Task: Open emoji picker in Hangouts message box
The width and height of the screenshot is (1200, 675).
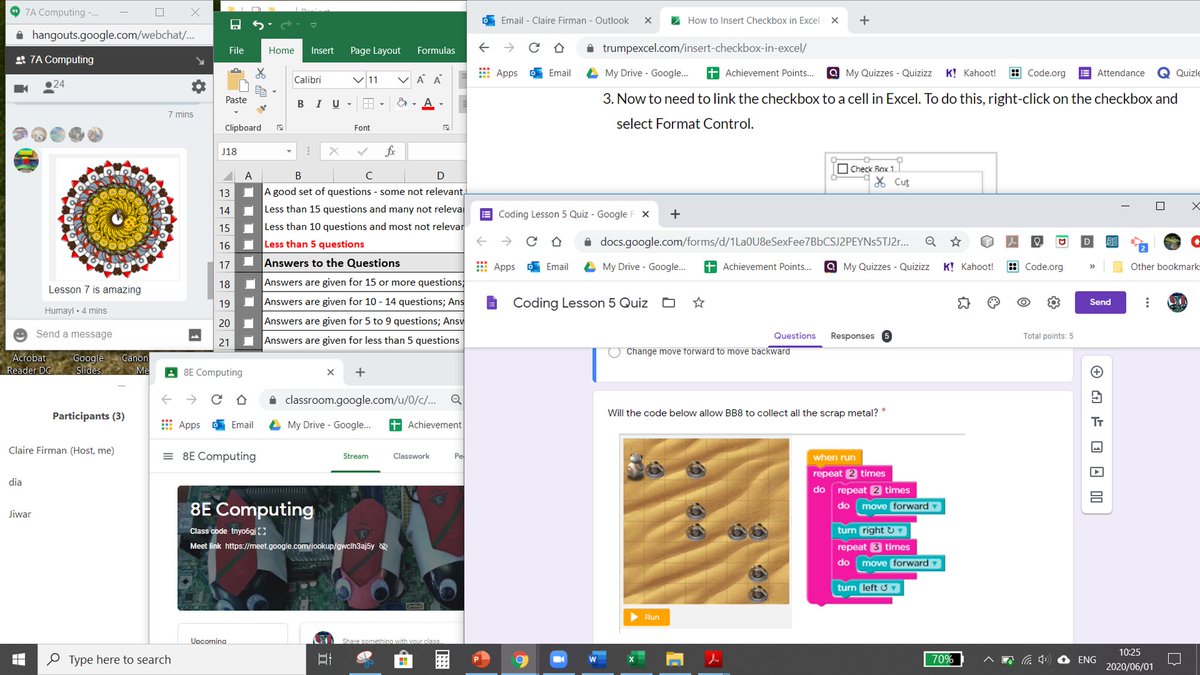Action: click(x=19, y=334)
